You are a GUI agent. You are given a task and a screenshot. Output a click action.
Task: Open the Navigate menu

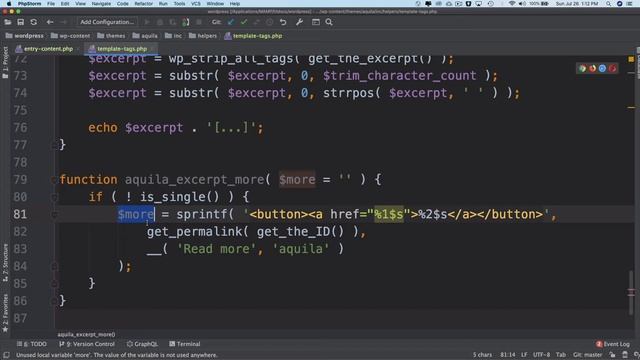(101, 4)
